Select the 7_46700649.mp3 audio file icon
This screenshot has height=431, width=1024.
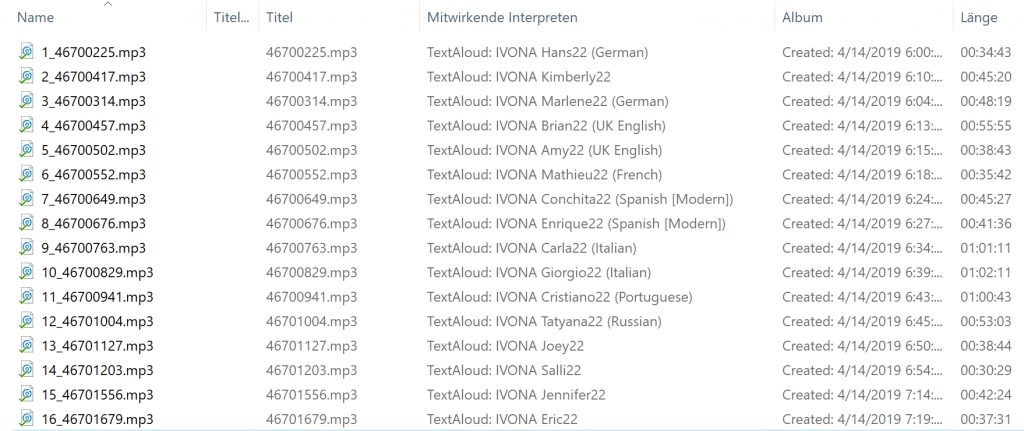[26, 199]
